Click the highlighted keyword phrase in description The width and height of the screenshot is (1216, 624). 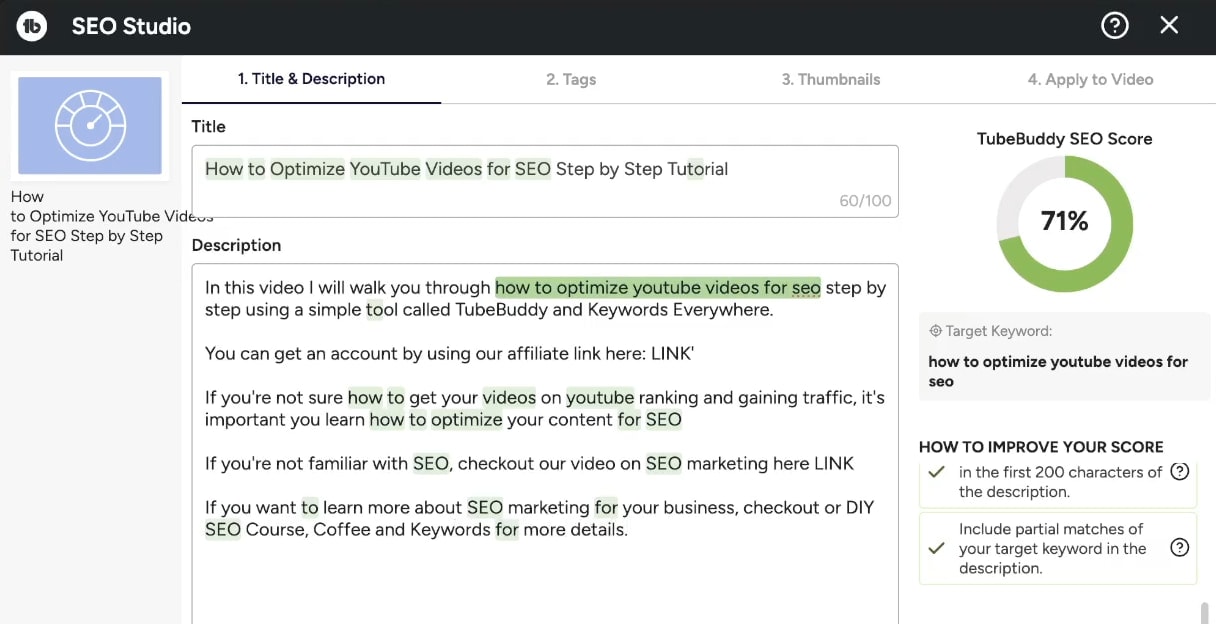pos(658,288)
